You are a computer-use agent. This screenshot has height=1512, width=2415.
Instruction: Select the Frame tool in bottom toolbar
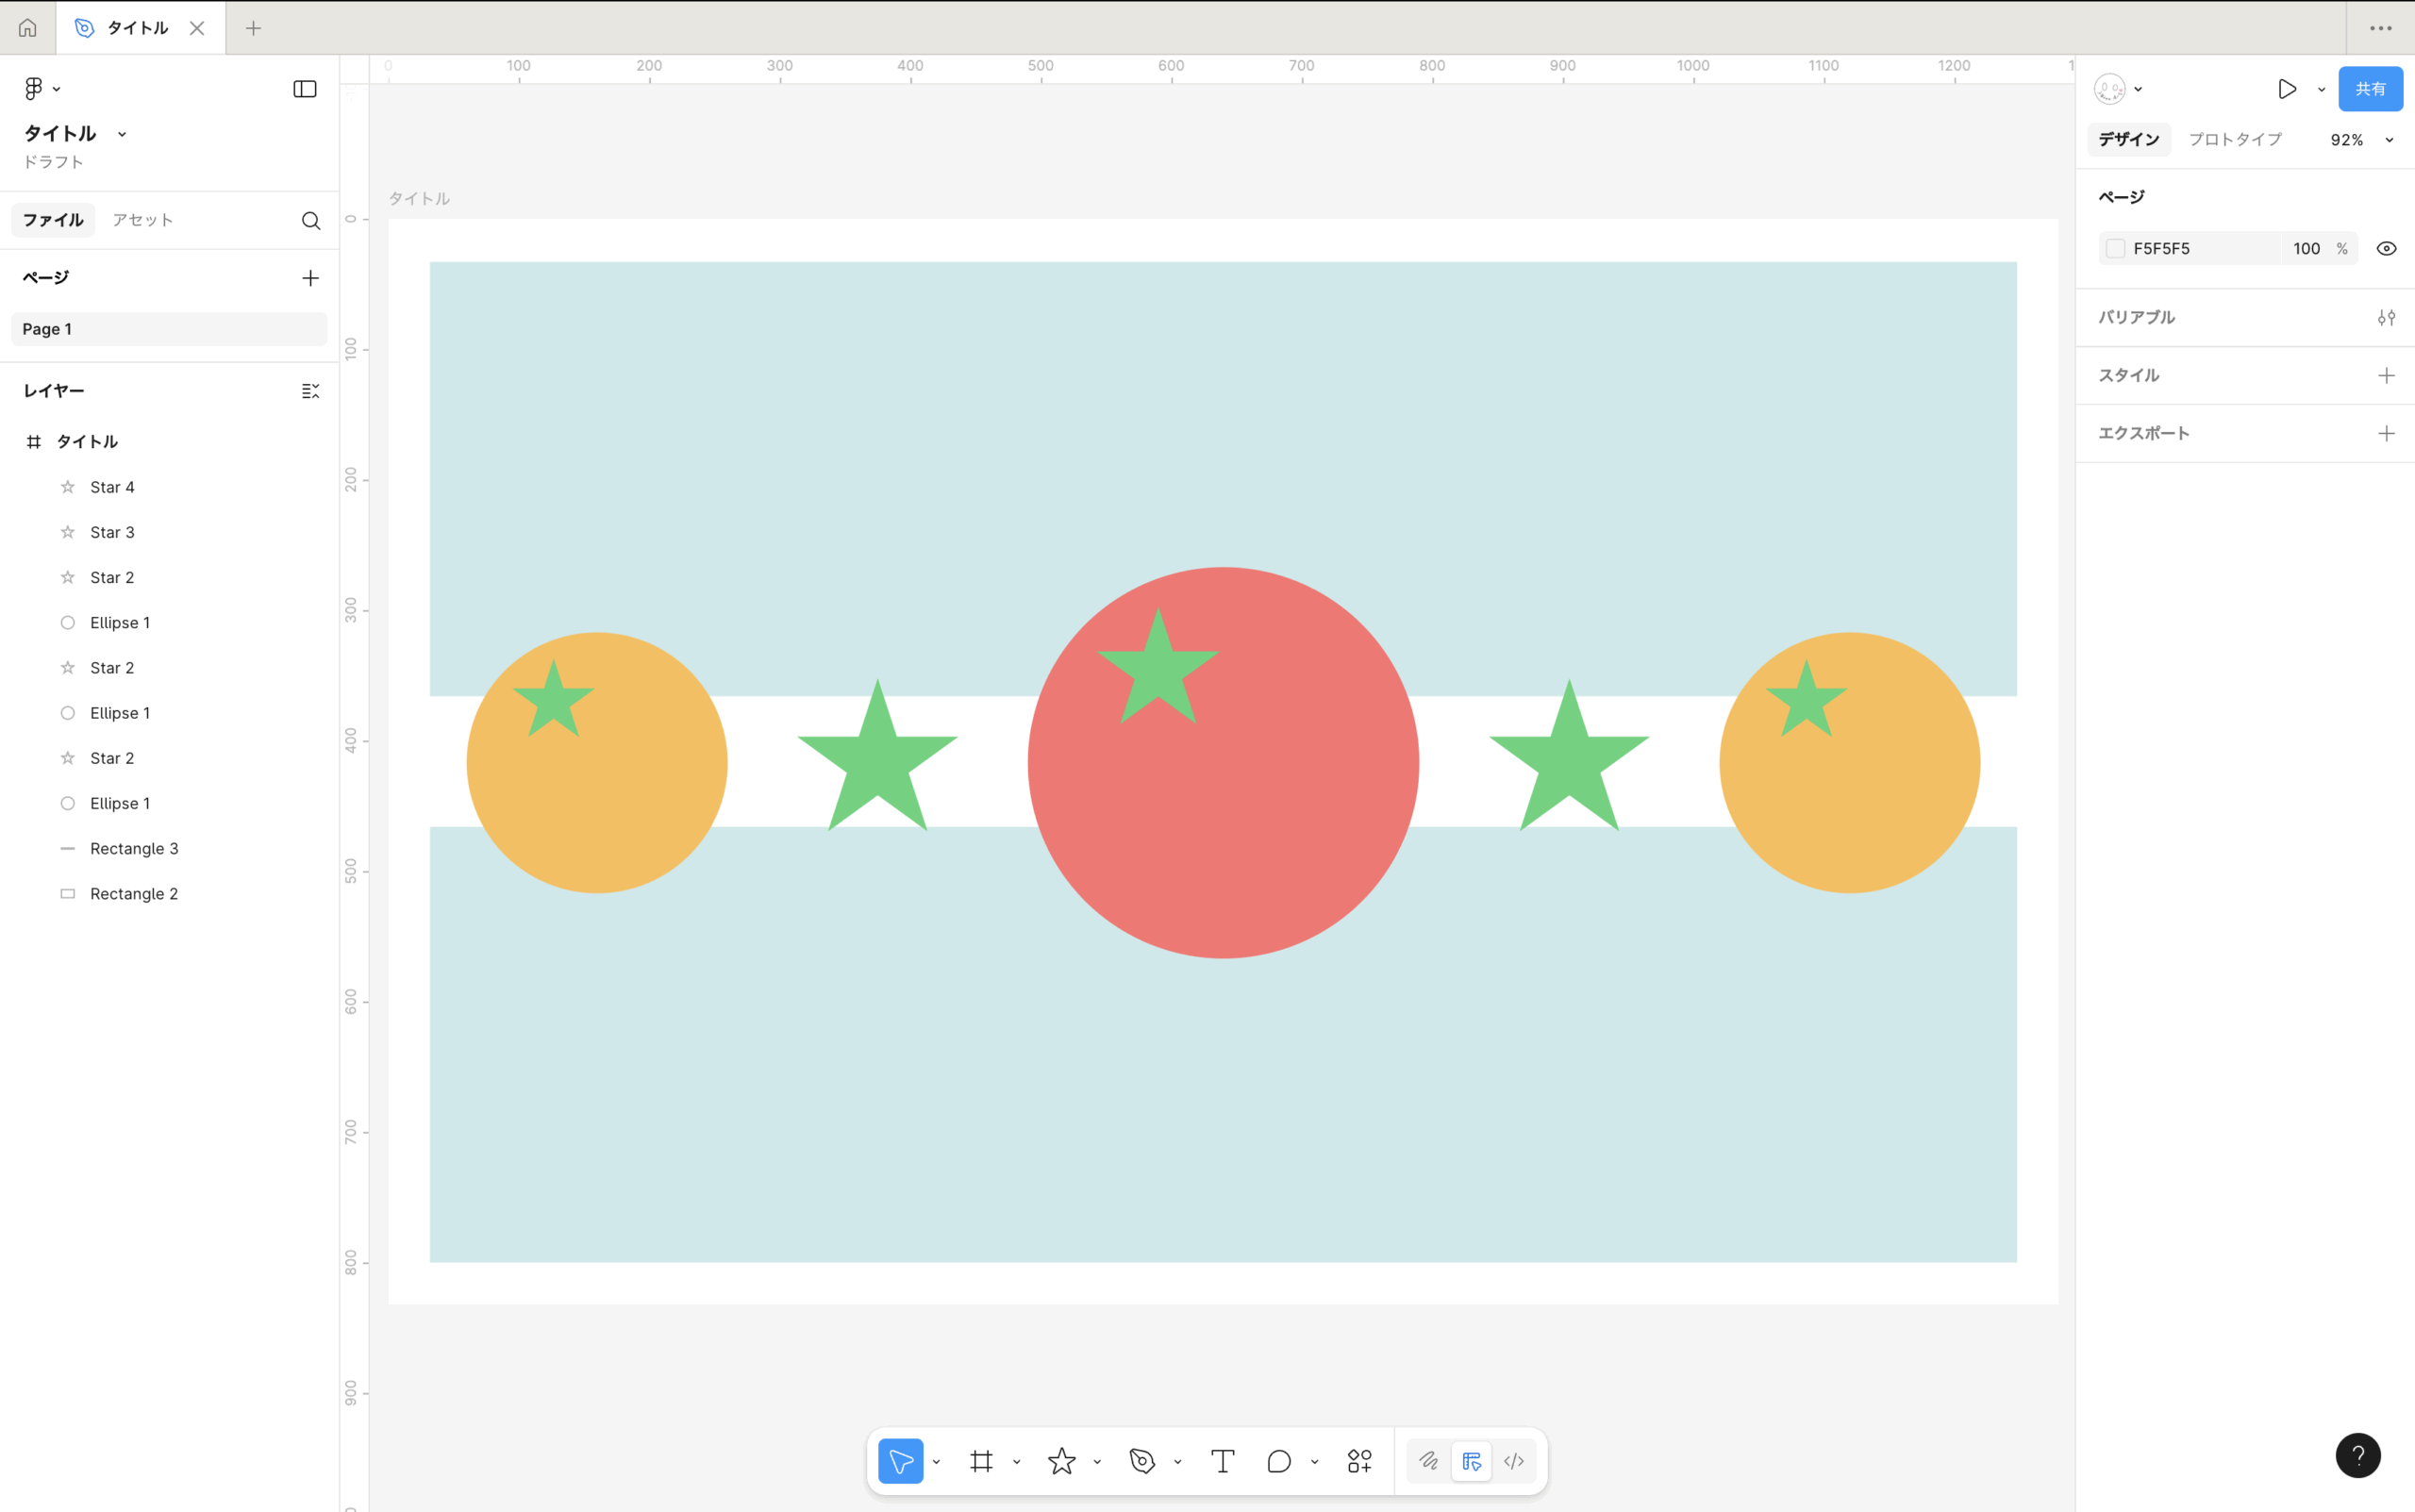click(981, 1461)
